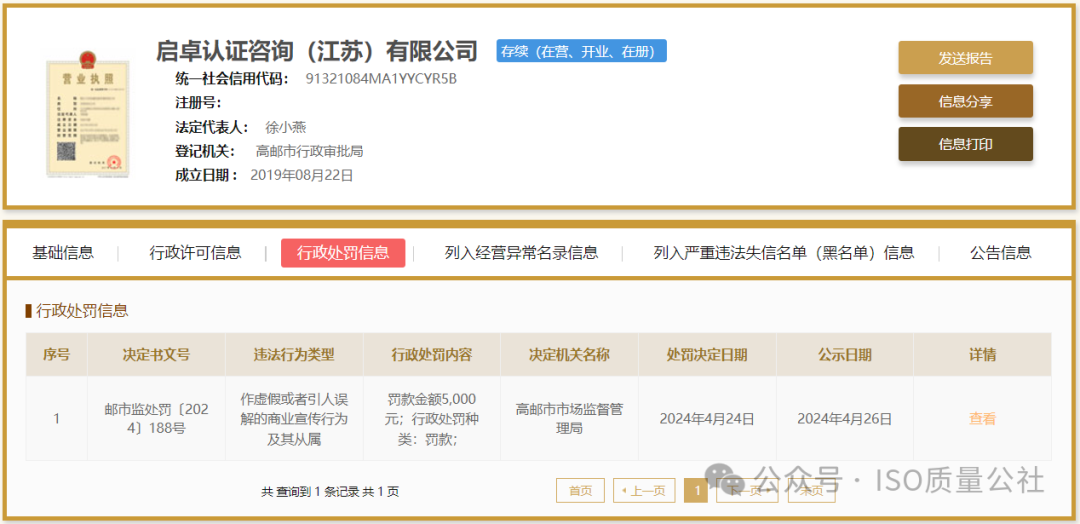Click authority cell 高邮市市场监督管理局
The width and height of the screenshot is (1080, 524).
pyautogui.click(x=570, y=419)
